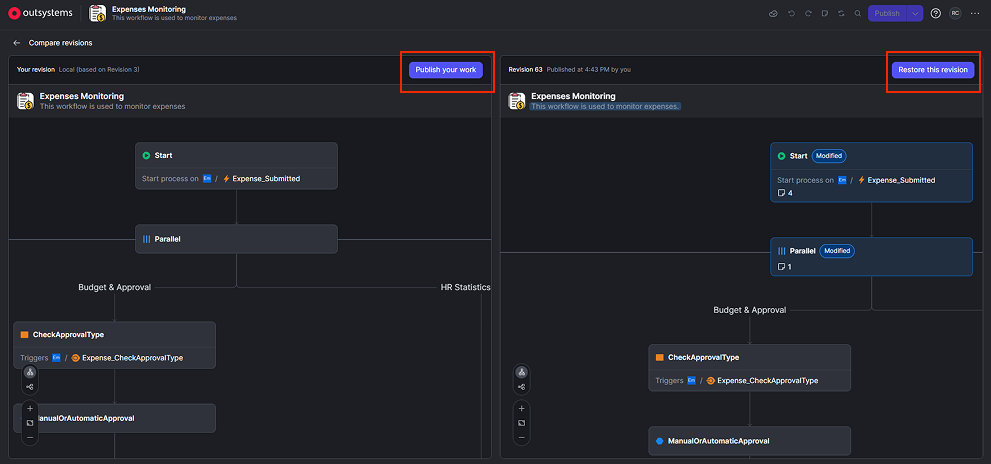The width and height of the screenshot is (991, 464).
Task: Click highlighted workflow description in Revision 63
Action: point(605,107)
